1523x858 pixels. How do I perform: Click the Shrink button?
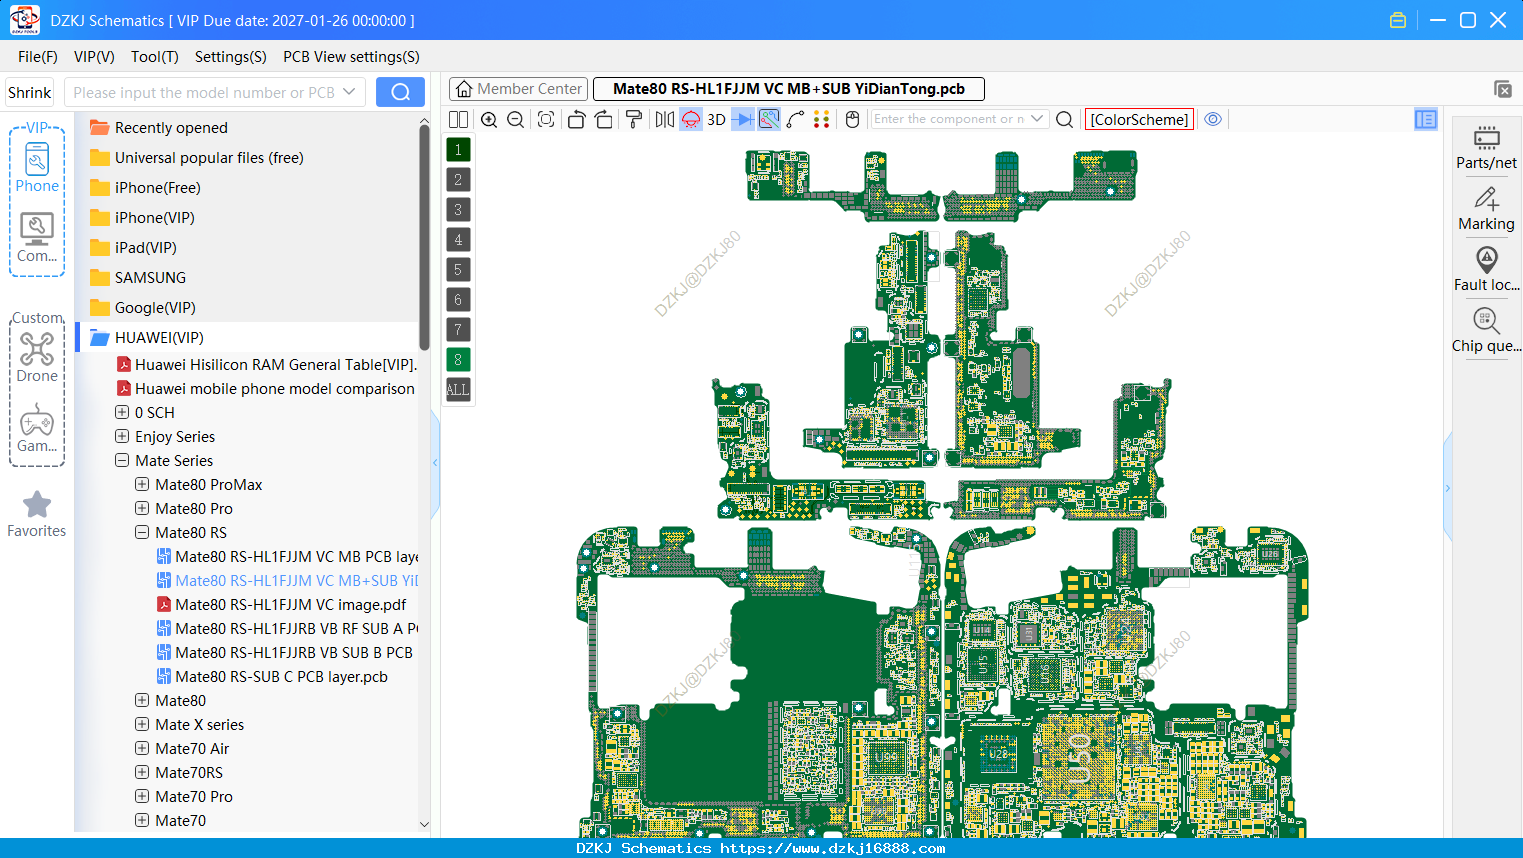point(30,92)
